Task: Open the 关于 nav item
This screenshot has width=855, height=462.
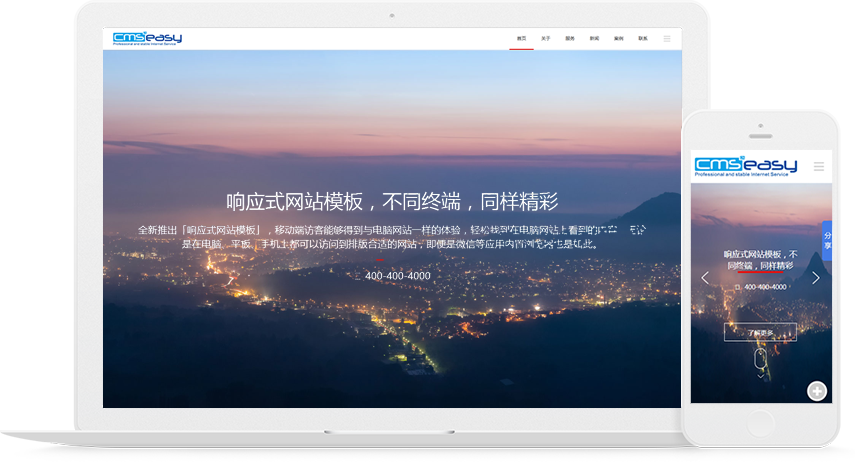Action: [x=545, y=39]
